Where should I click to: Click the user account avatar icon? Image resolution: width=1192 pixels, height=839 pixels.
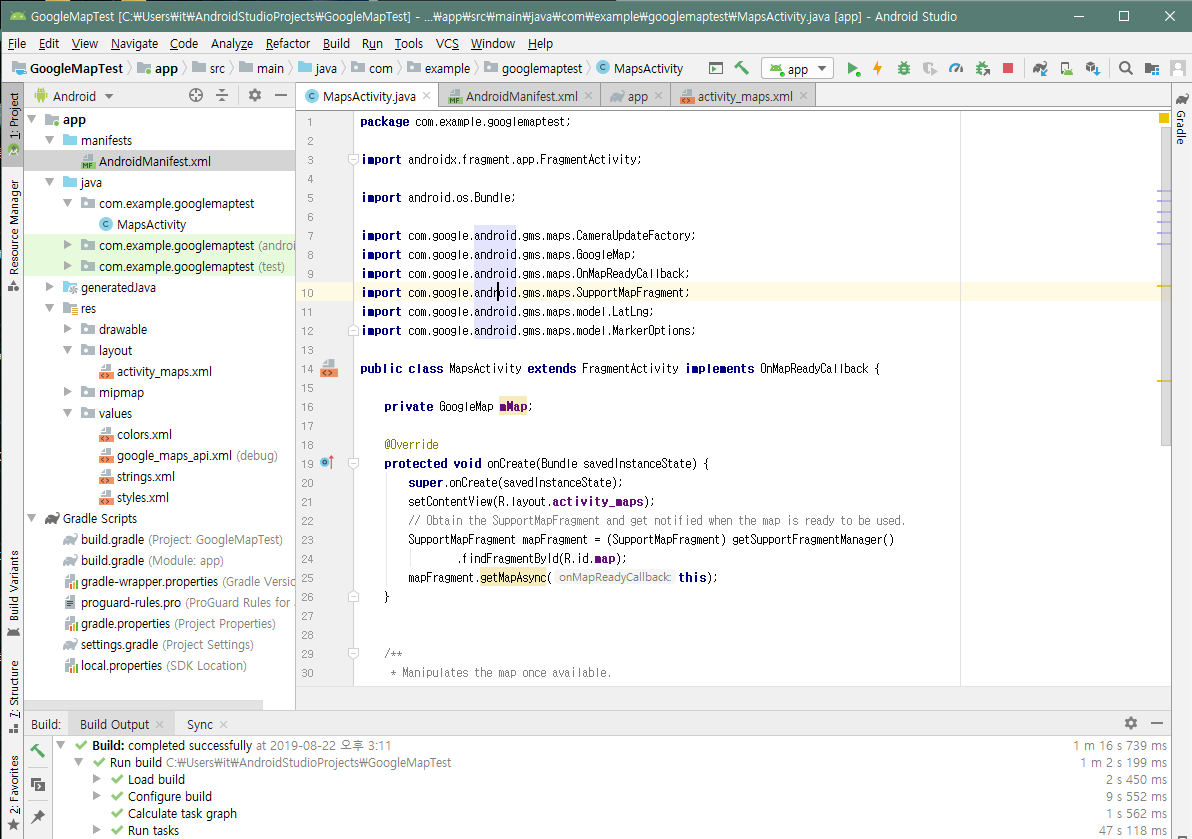1178,68
